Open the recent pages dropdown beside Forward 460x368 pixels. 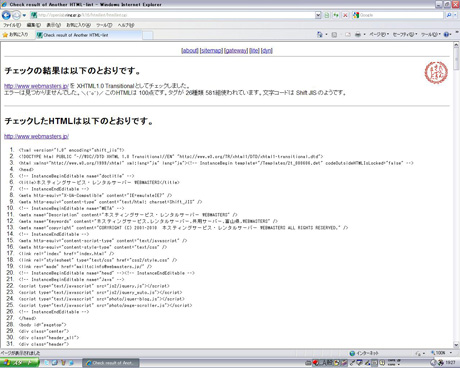(x=24, y=15)
